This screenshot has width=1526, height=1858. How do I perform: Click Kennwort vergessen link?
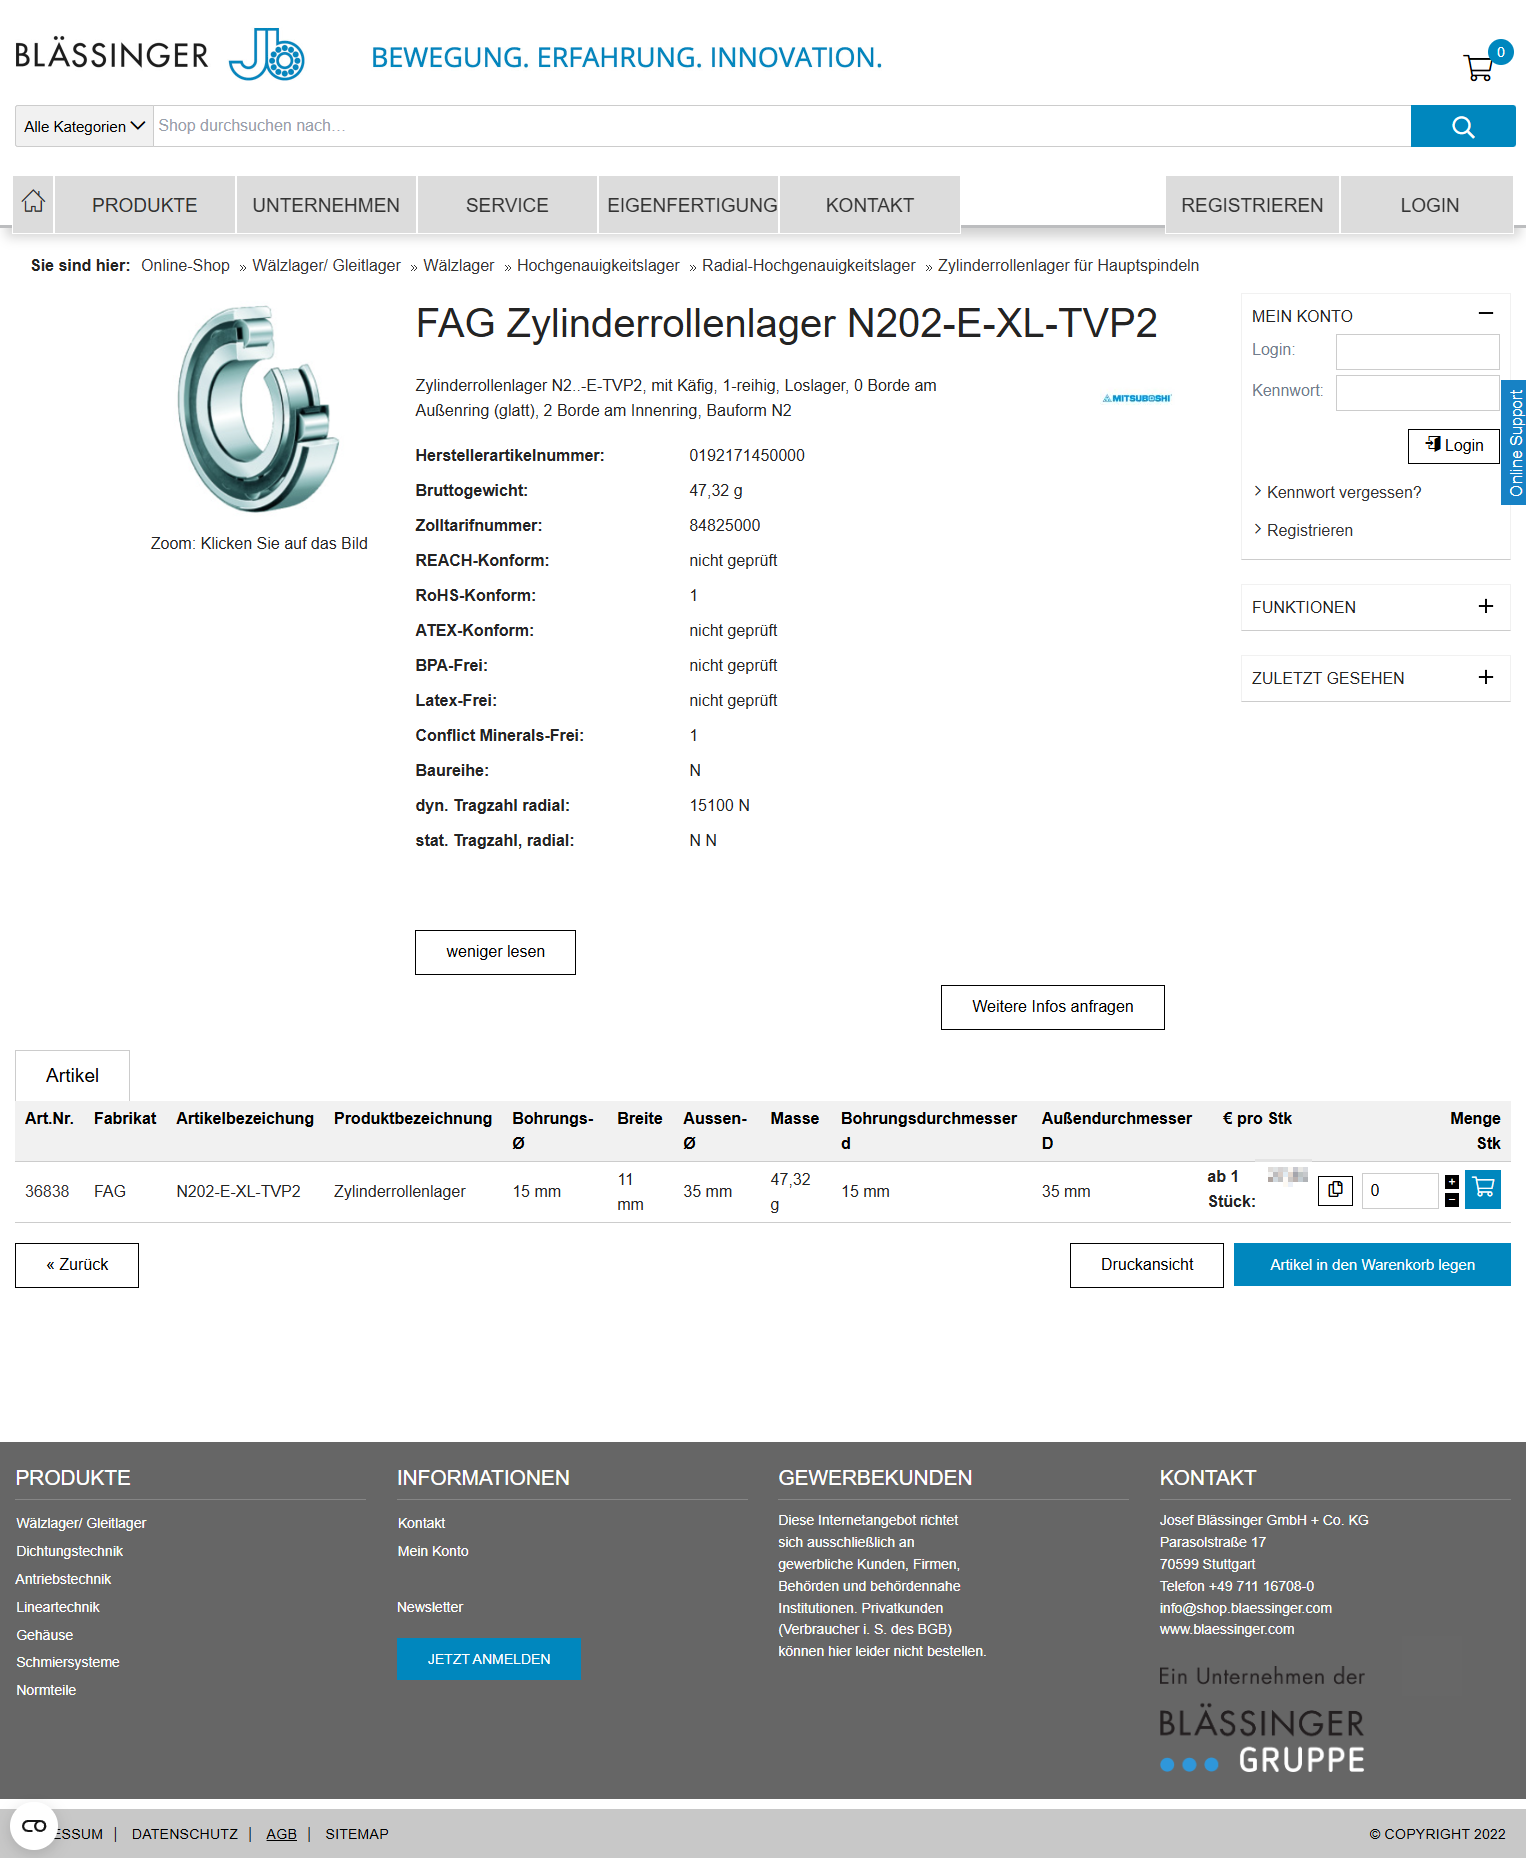click(x=1343, y=492)
